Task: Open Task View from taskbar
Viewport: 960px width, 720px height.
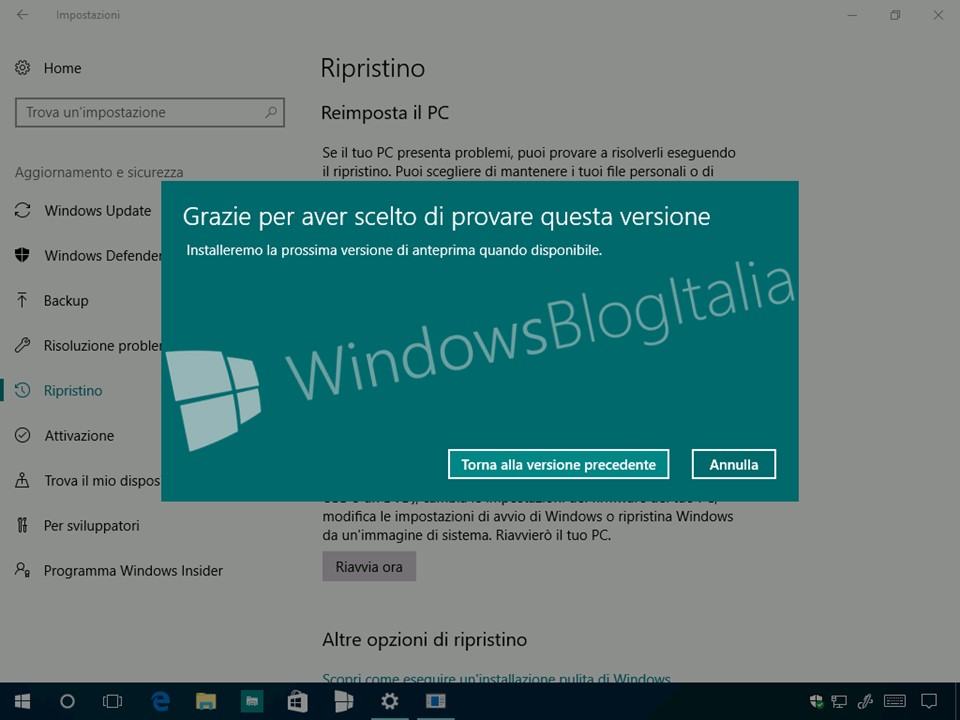Action: click(113, 701)
